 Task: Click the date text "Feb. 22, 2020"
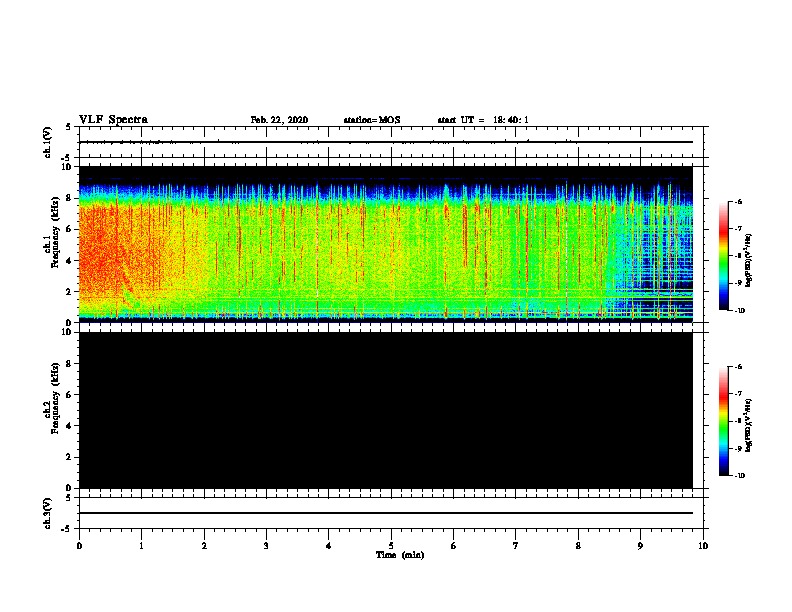pos(279,120)
